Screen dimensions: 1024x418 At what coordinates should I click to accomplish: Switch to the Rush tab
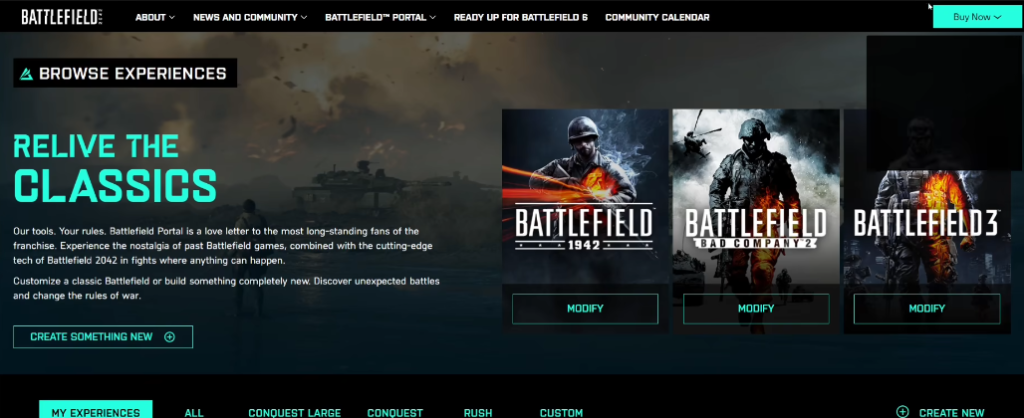coord(478,413)
